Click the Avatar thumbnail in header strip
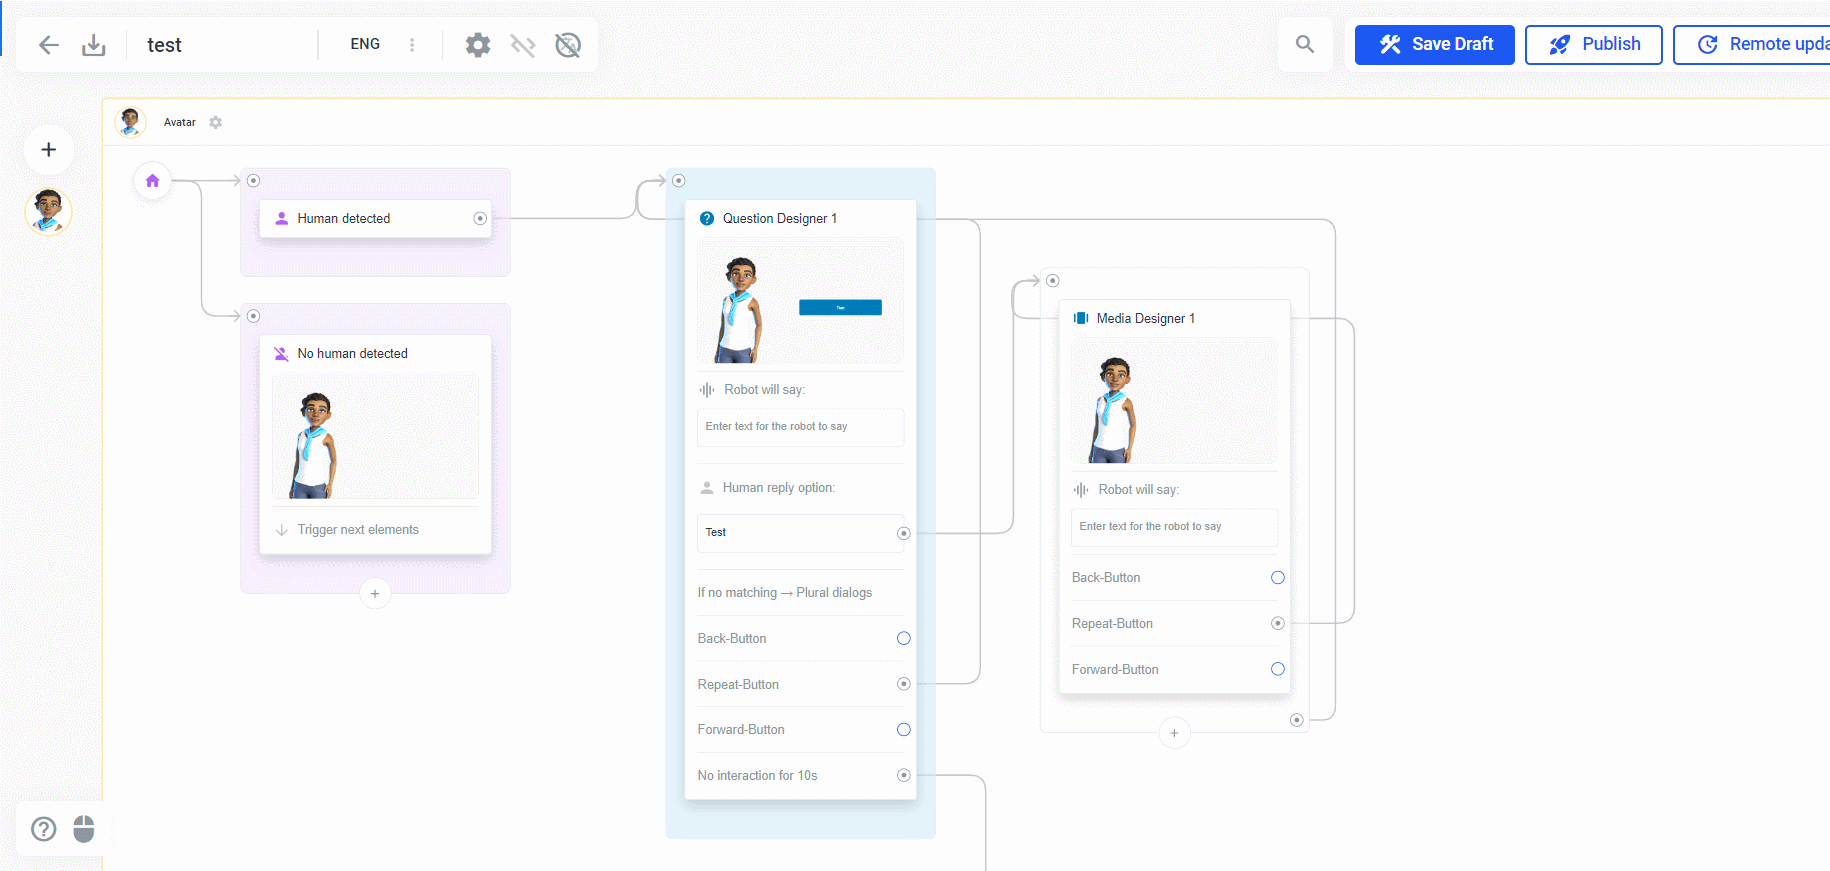 (x=130, y=122)
